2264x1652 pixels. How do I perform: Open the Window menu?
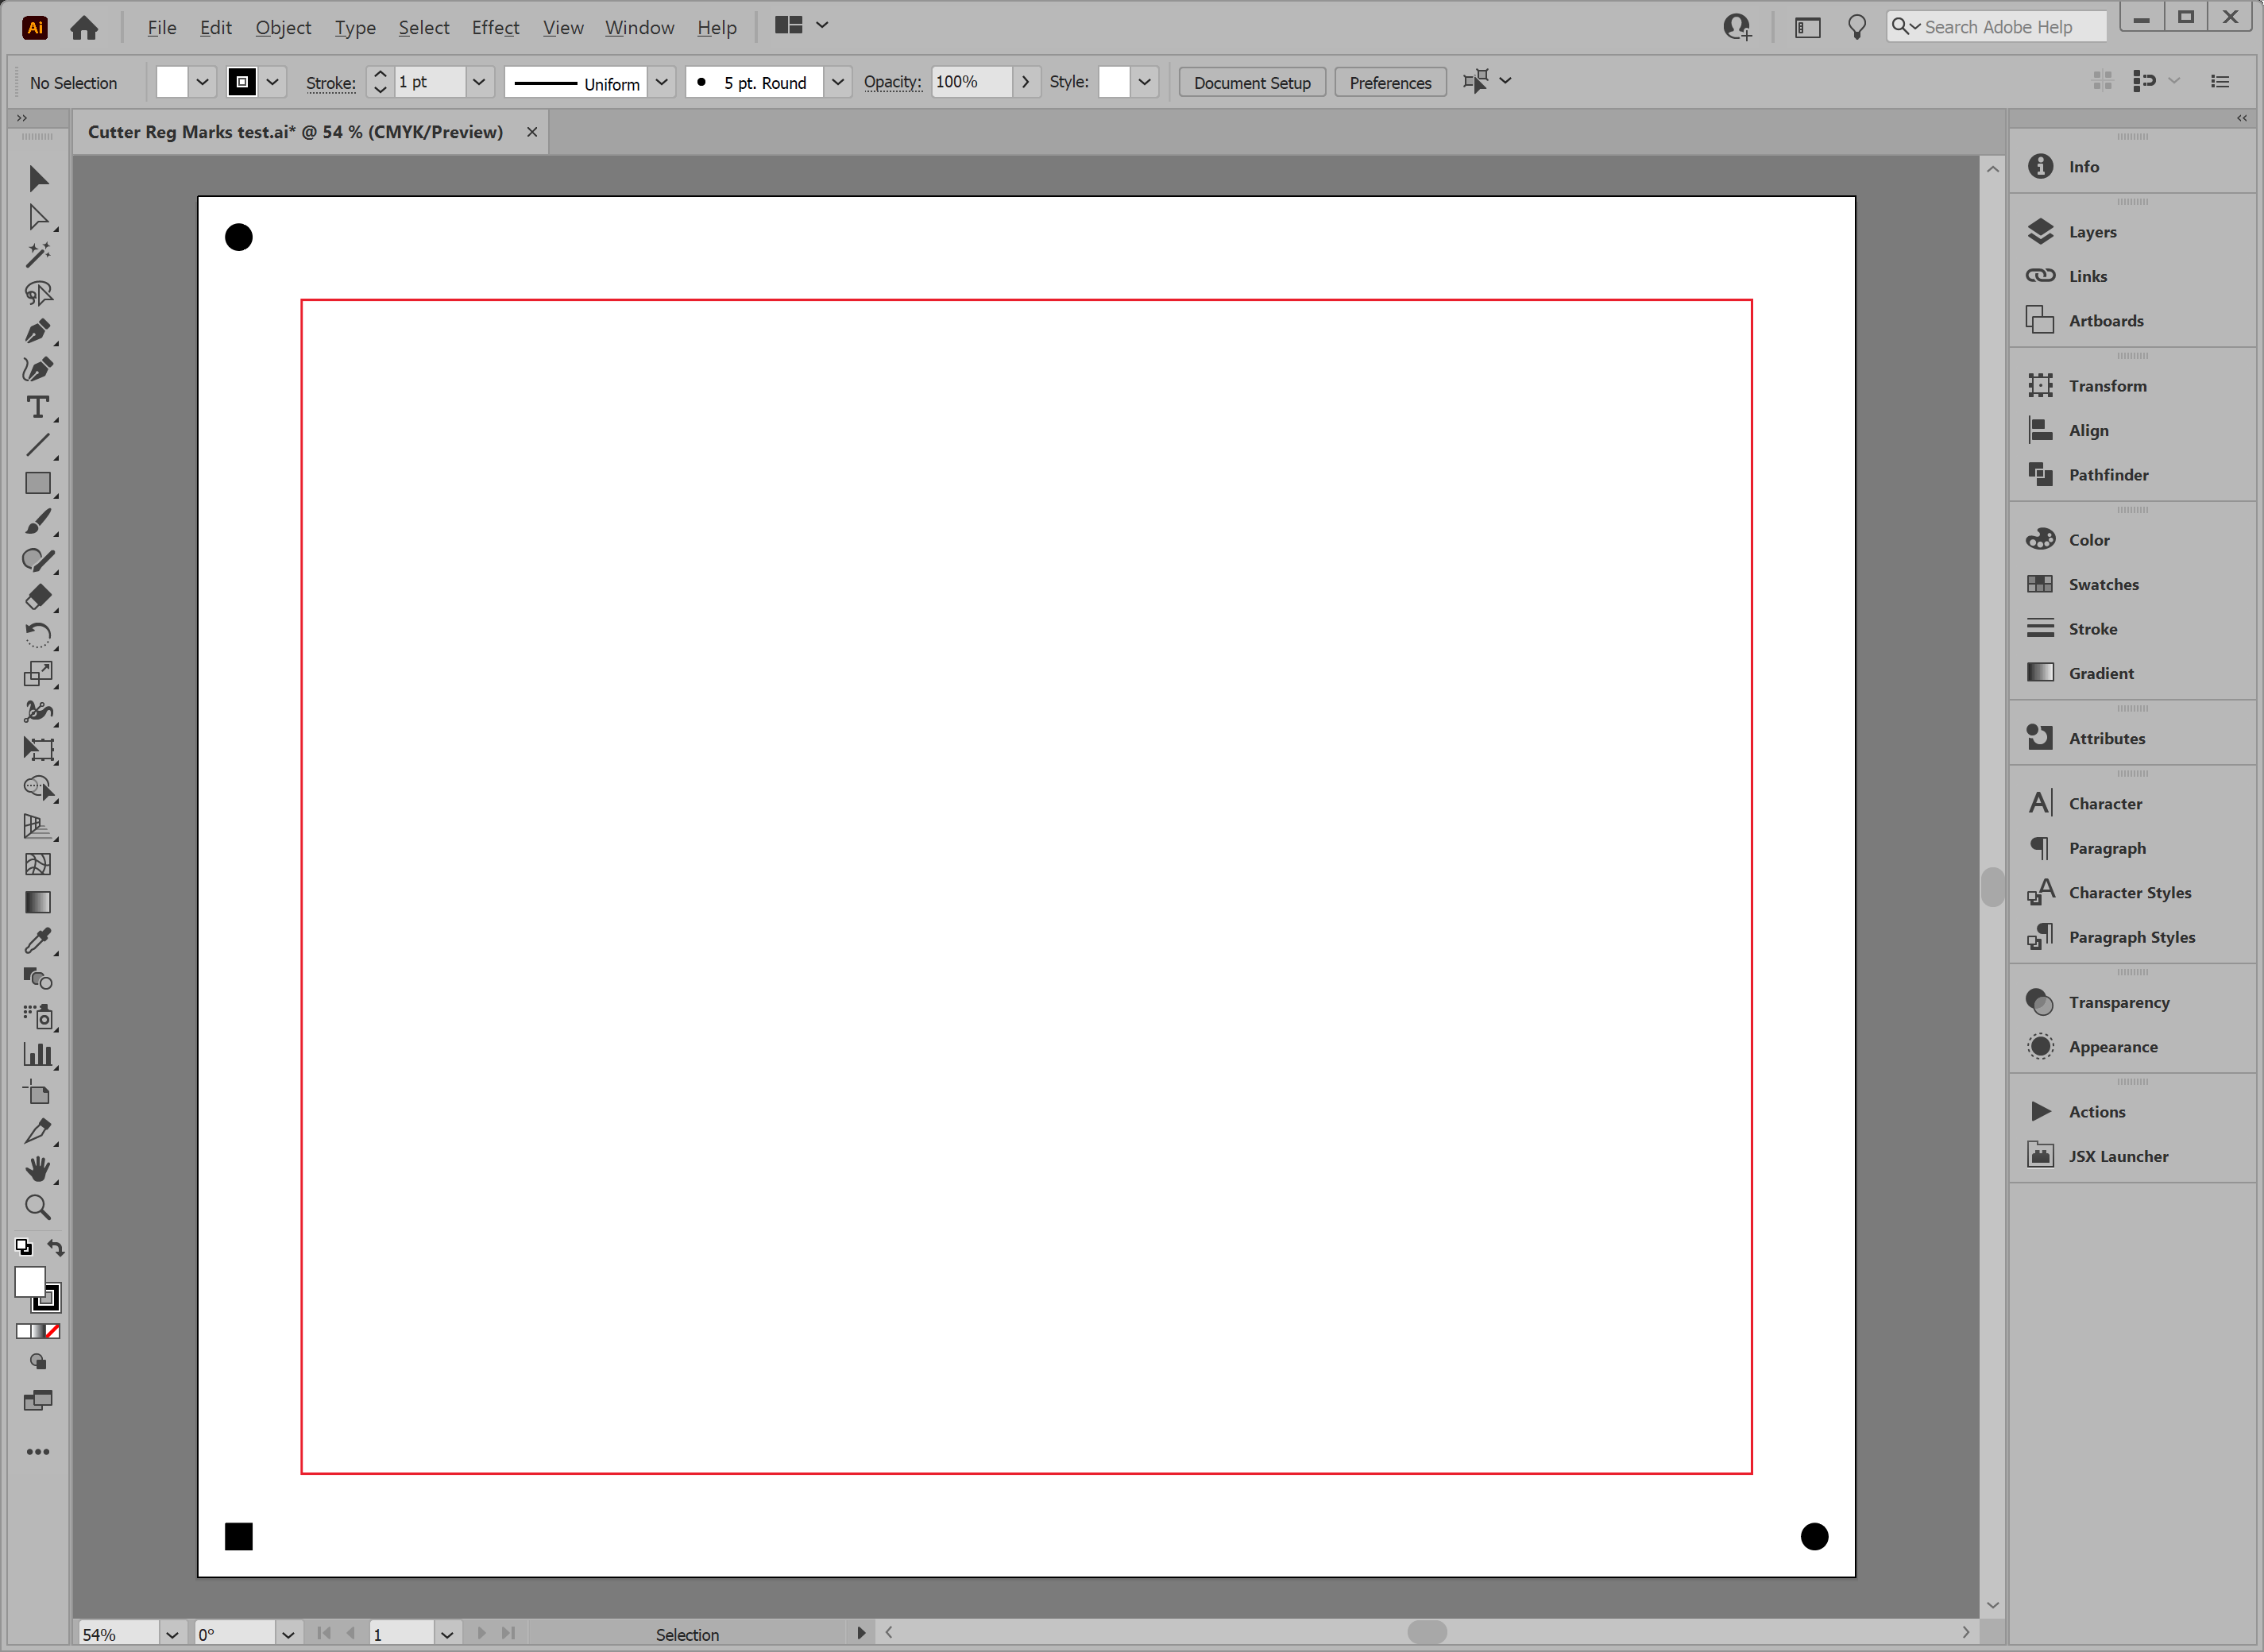tap(639, 27)
